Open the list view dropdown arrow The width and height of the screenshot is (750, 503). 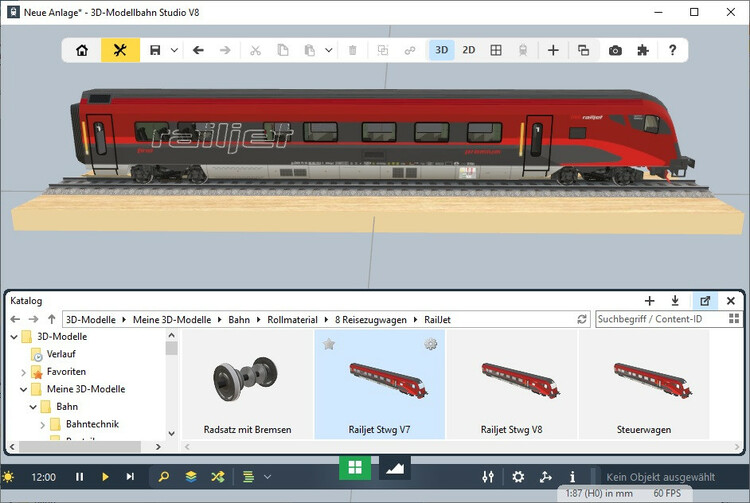click(x=268, y=477)
